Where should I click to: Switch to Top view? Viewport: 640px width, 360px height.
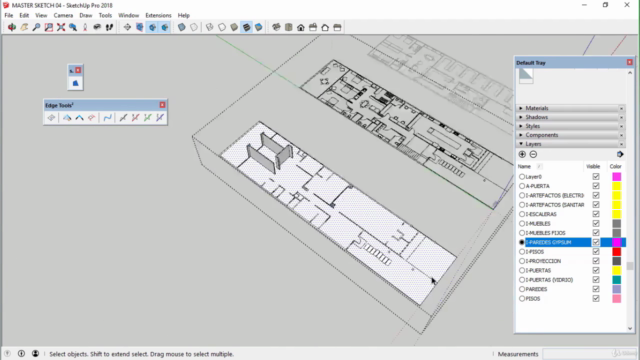coord(289,27)
